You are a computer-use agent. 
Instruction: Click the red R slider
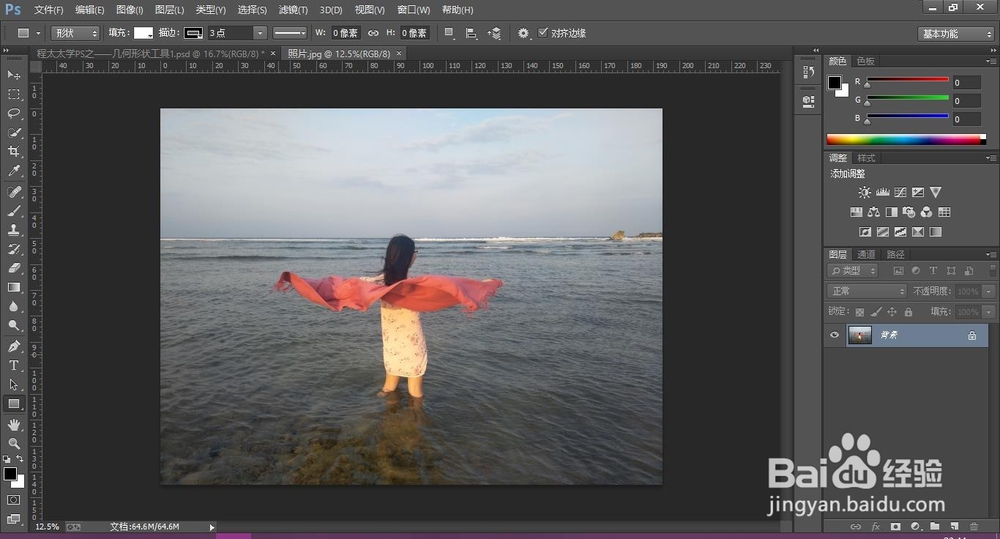coord(907,81)
